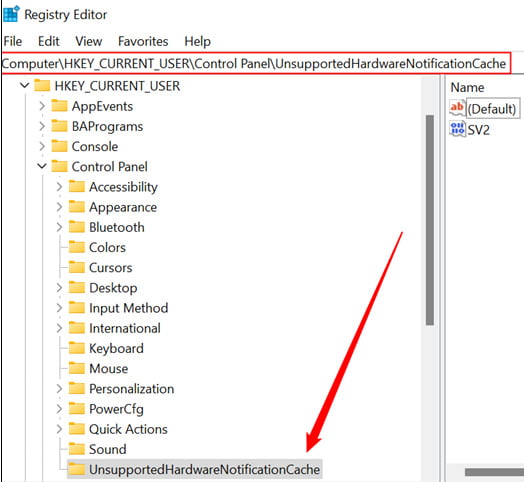
Task: Click the registry path address bar
Action: [x=256, y=63]
